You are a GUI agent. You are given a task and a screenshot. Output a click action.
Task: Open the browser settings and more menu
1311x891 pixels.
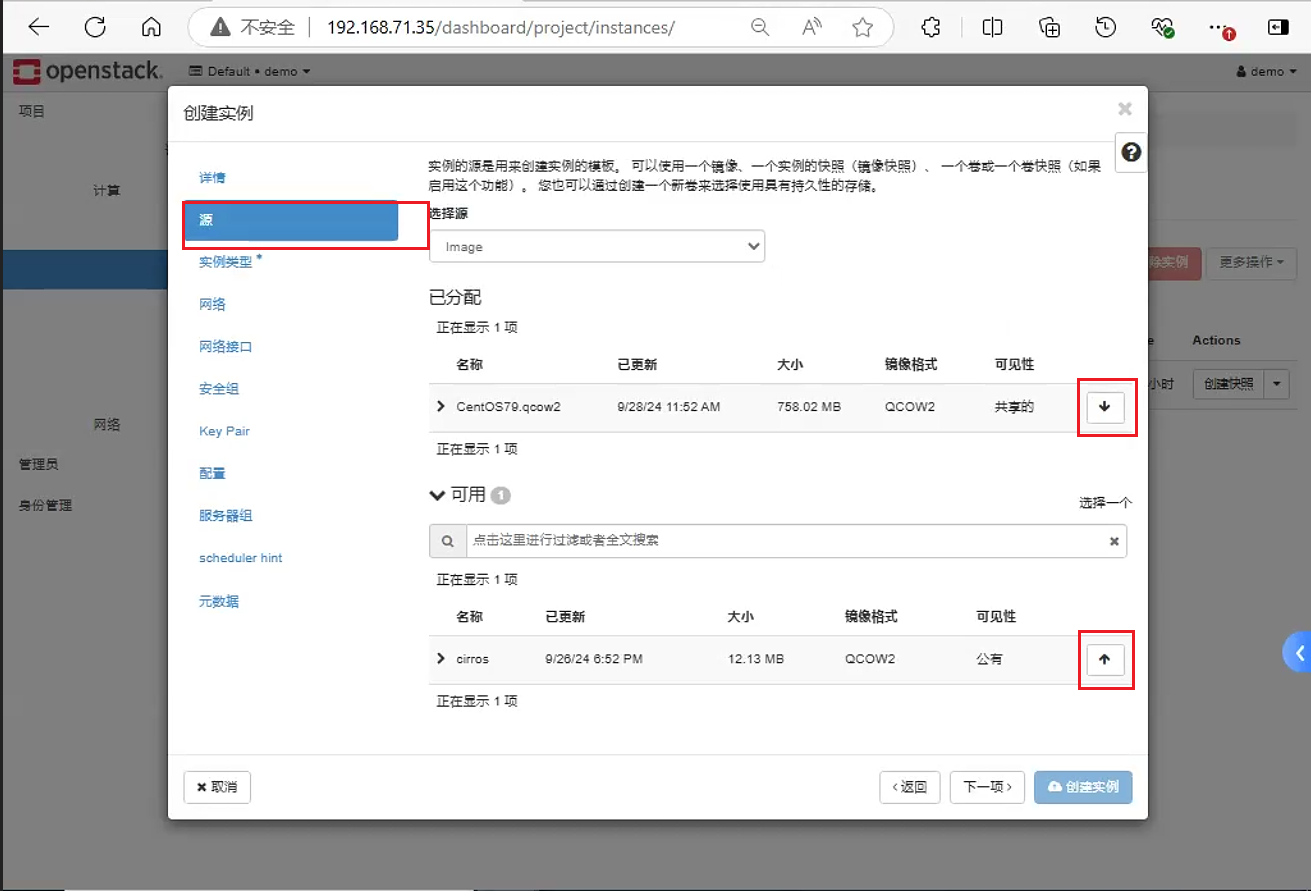click(x=1220, y=28)
